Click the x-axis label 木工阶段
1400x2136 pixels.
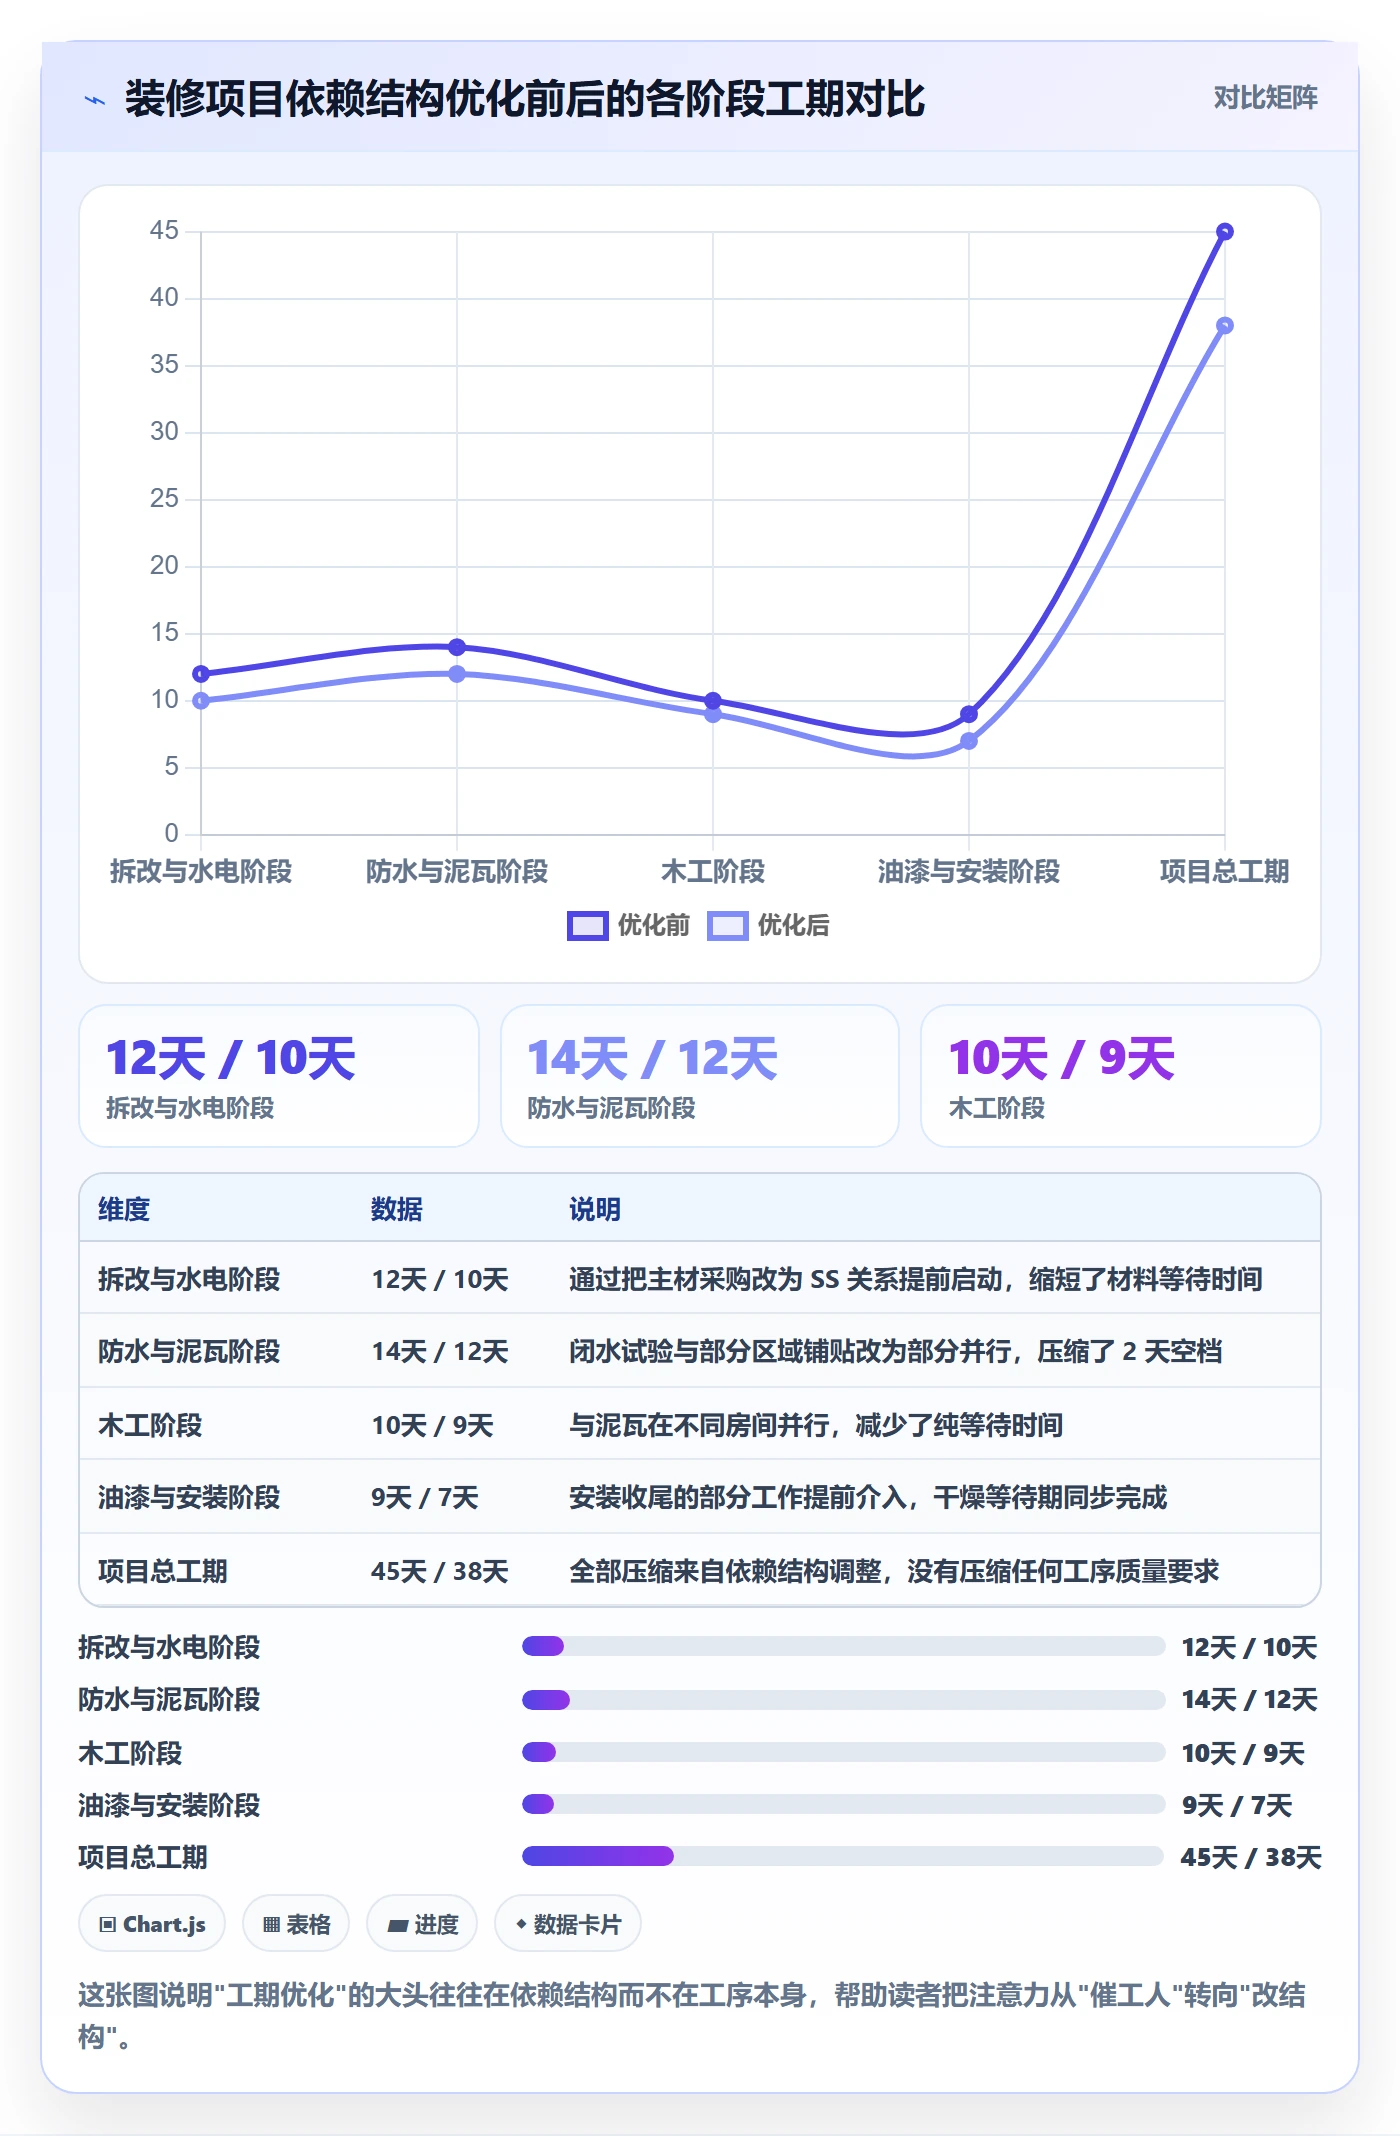(x=713, y=871)
